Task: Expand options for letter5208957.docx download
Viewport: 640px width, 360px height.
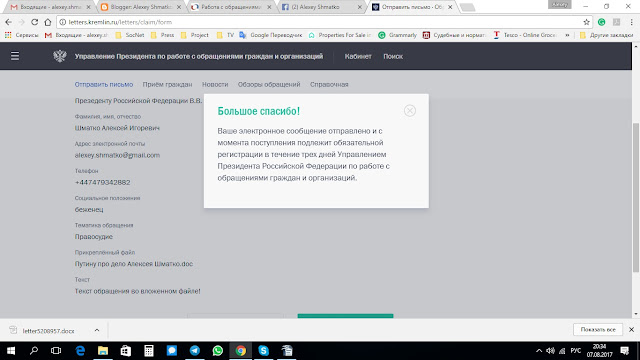Action: coord(97,330)
